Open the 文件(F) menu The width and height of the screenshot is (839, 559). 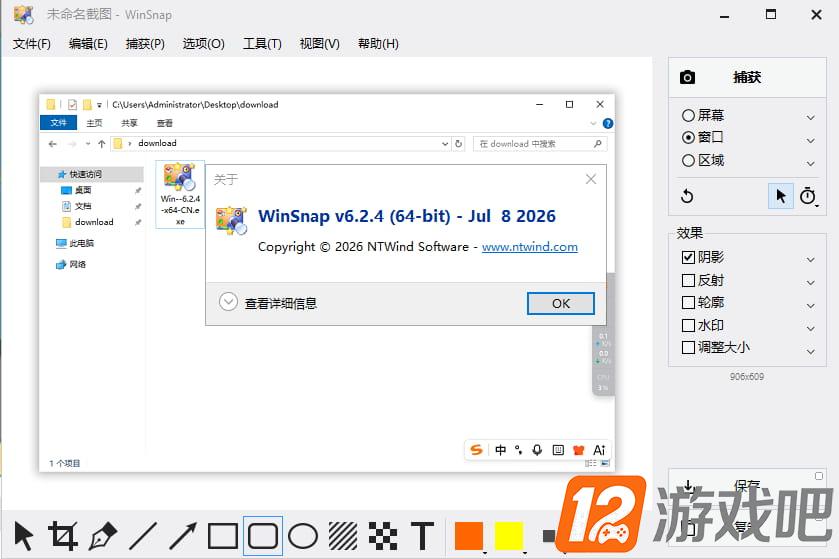click(32, 44)
